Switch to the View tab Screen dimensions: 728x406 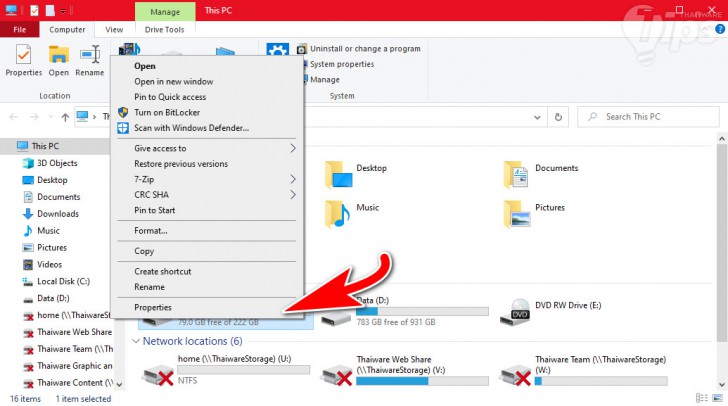coord(114,29)
